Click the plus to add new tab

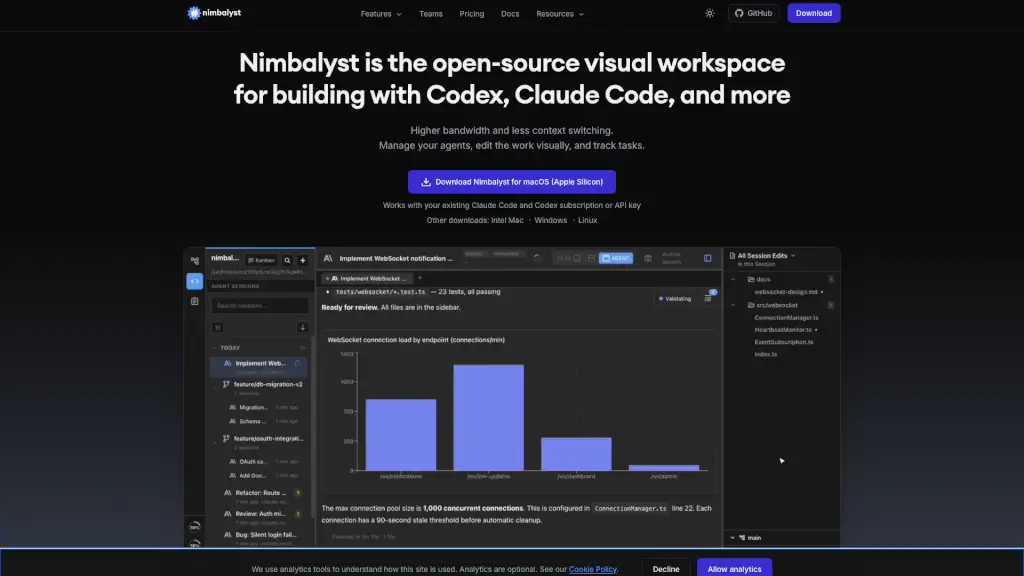(x=420, y=278)
